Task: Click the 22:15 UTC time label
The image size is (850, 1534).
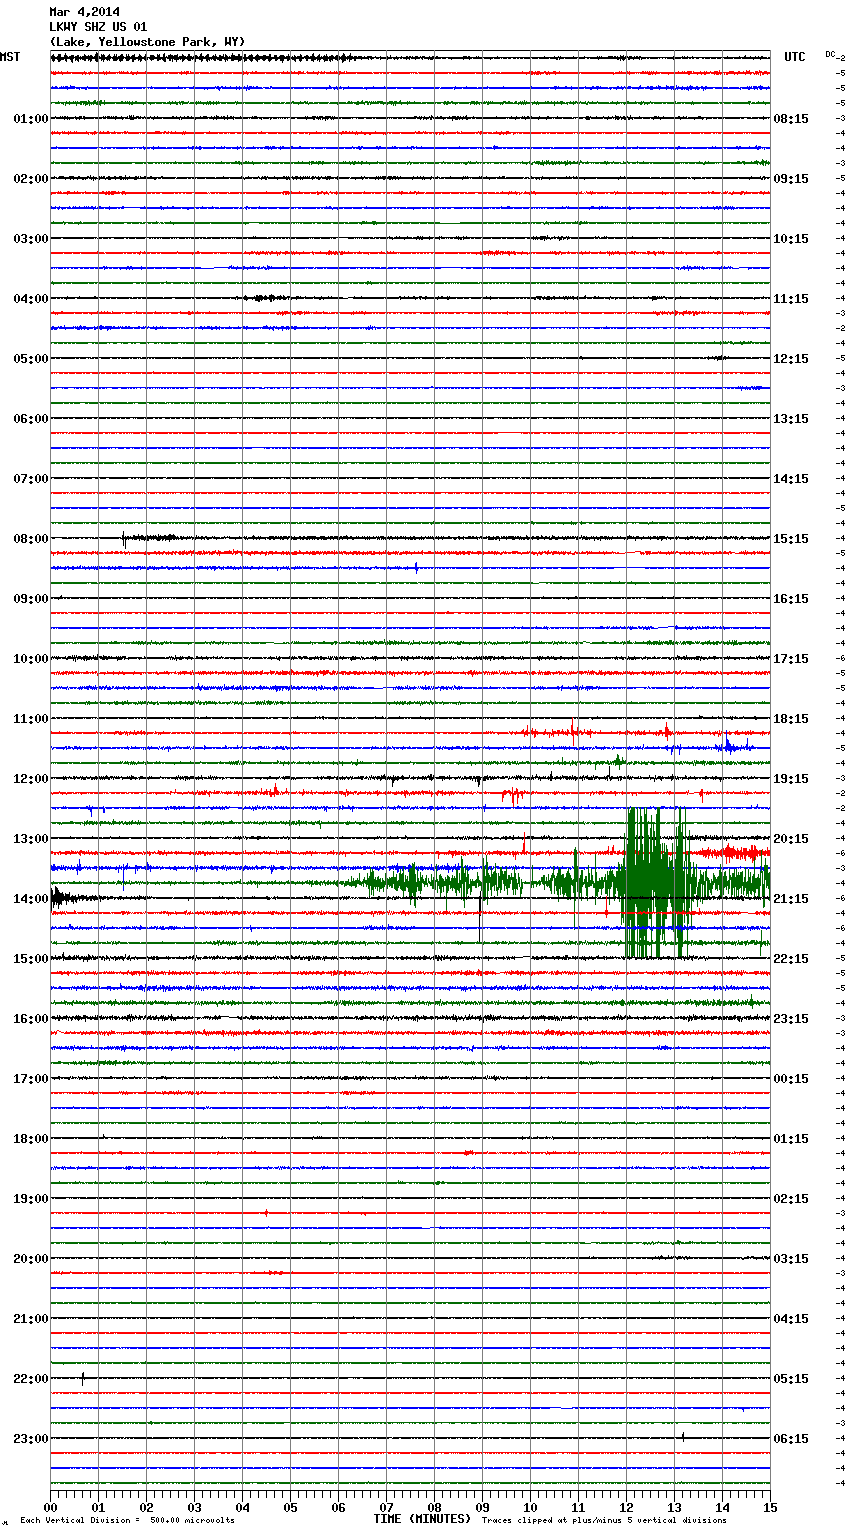Action: 791,959
